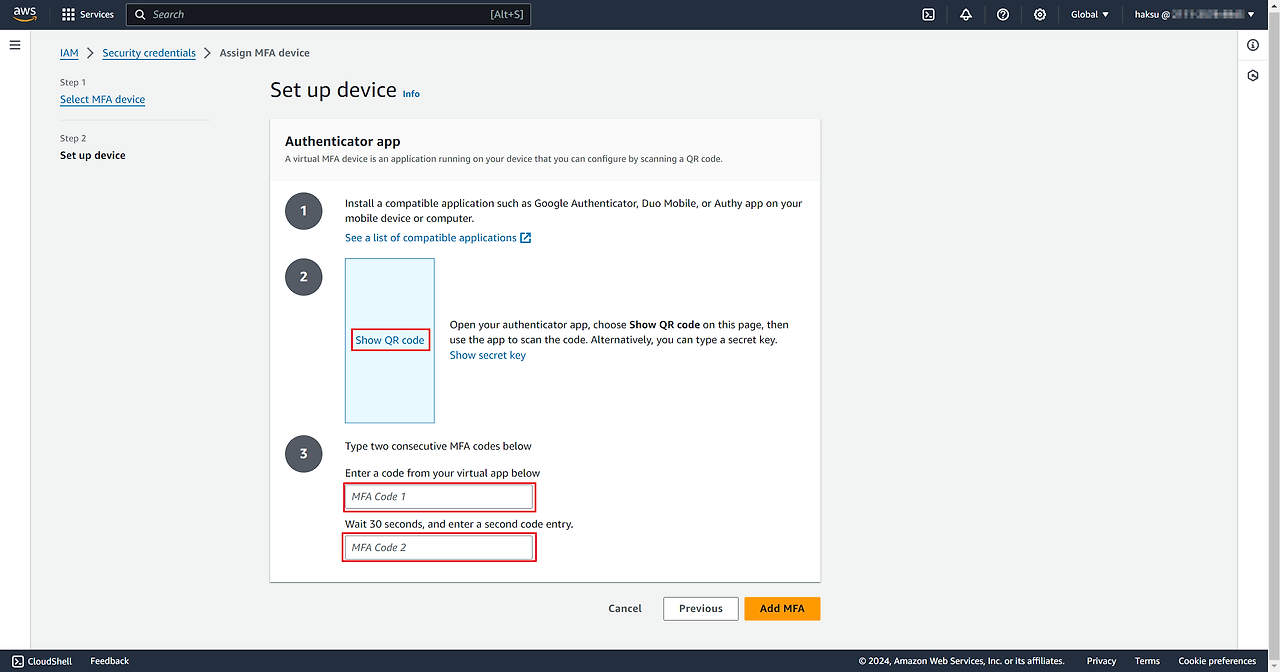1280x672 pixels.
Task: Return to Select MFA device step
Action: point(102,99)
